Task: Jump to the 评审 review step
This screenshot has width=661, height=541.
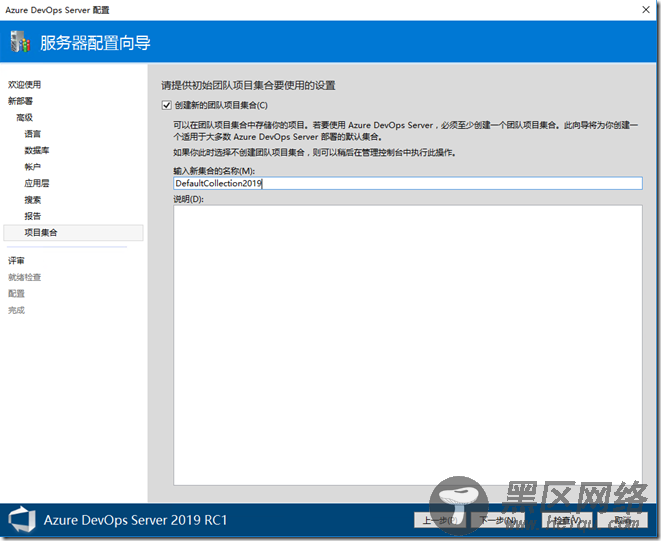Action: pyautogui.click(x=16, y=261)
